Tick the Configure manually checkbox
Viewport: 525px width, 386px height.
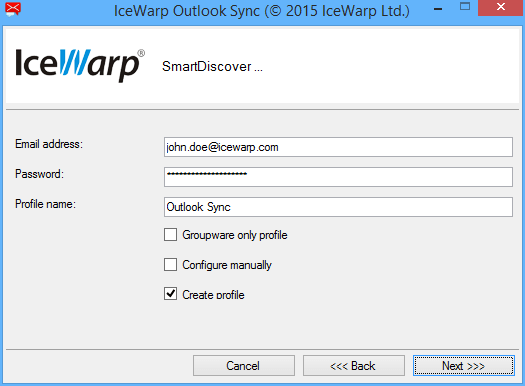click(170, 264)
